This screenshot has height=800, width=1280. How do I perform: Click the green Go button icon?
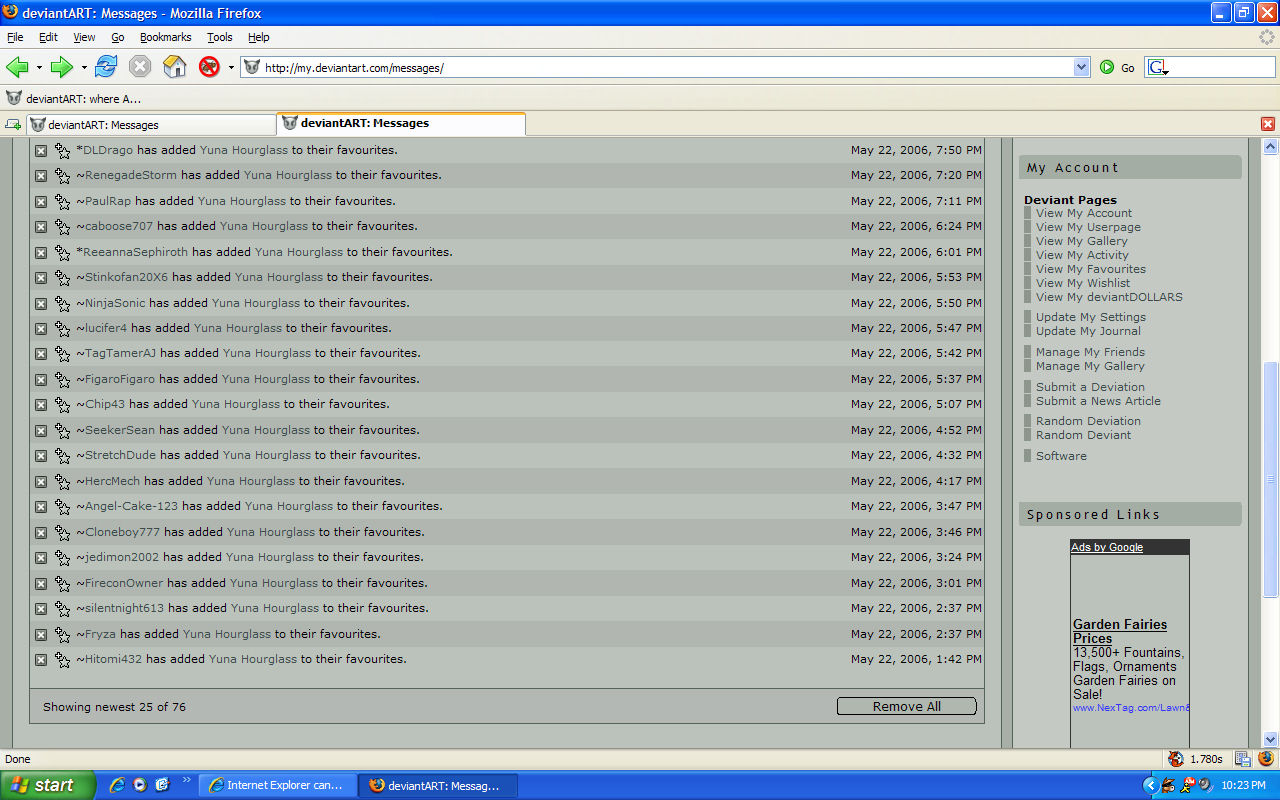coord(1107,67)
